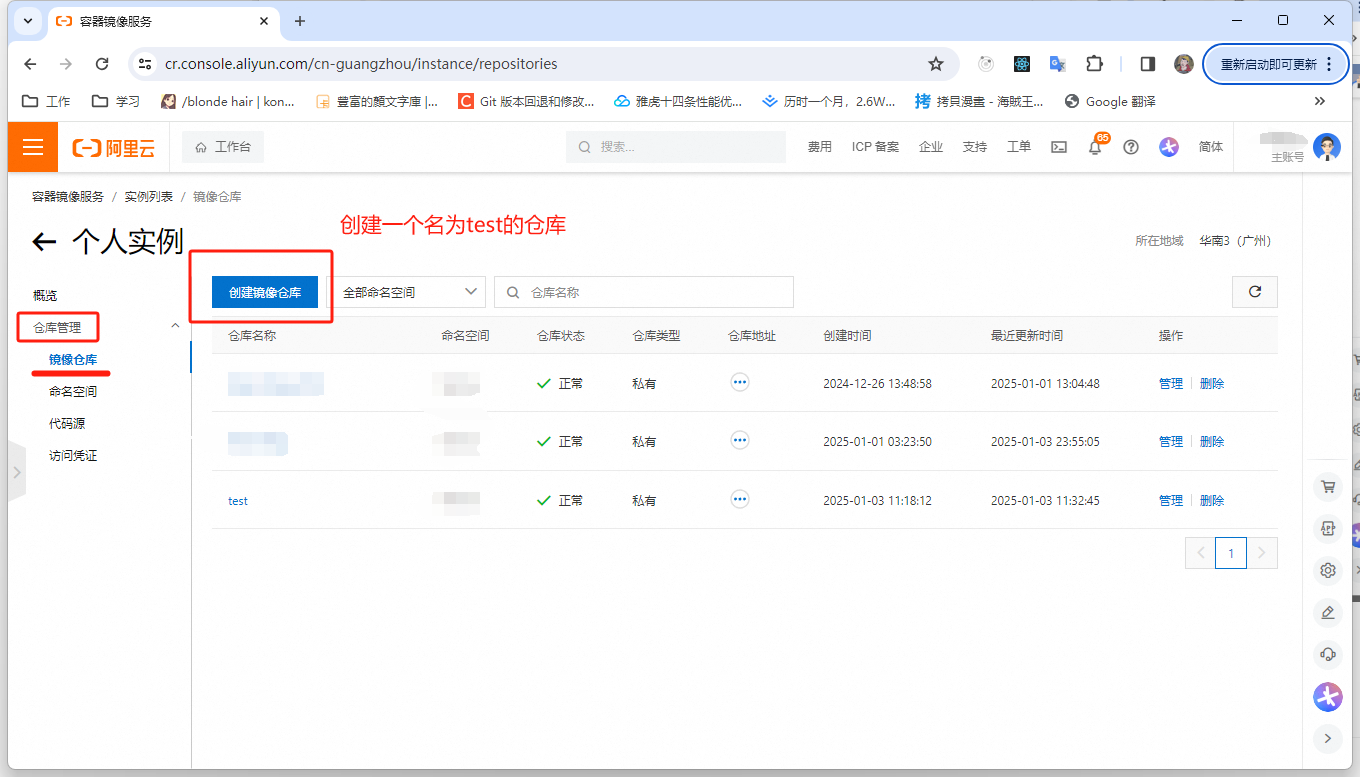Image resolution: width=1360 pixels, height=777 pixels.
Task: Click 管理 for the 2024-12-26 repository
Action: click(1171, 383)
